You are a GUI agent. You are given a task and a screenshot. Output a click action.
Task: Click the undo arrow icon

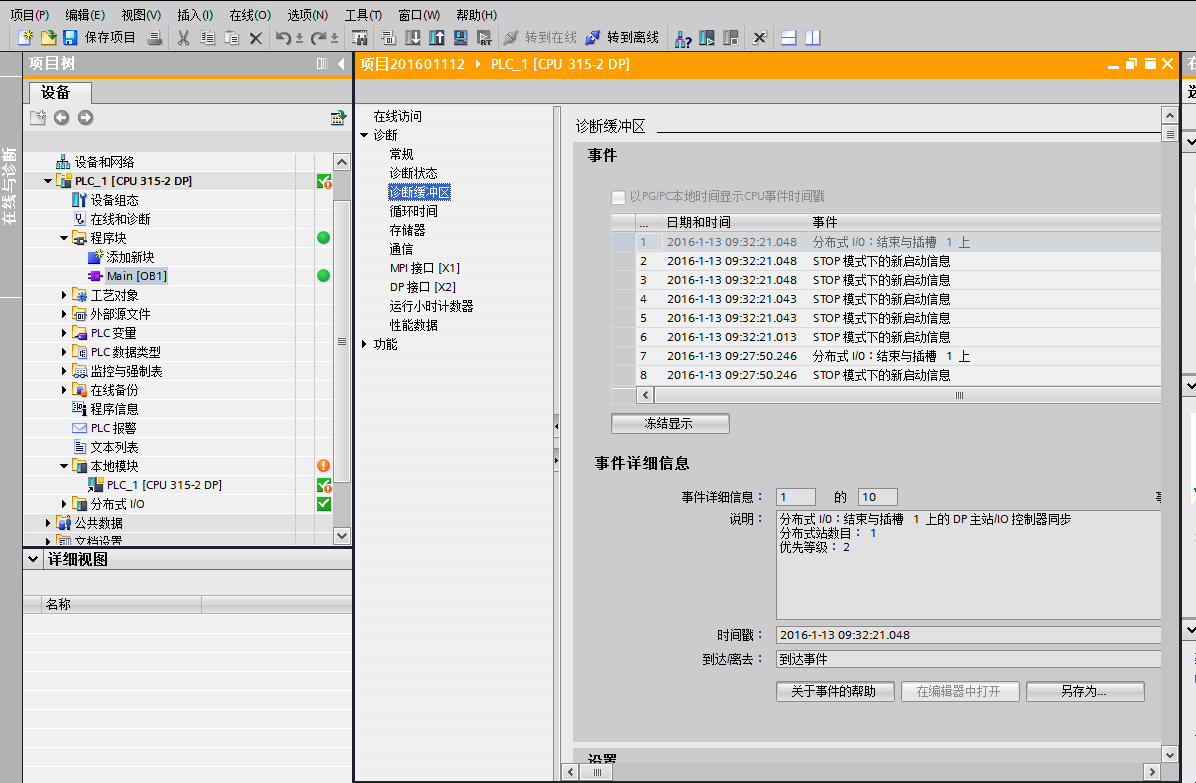[x=283, y=37]
